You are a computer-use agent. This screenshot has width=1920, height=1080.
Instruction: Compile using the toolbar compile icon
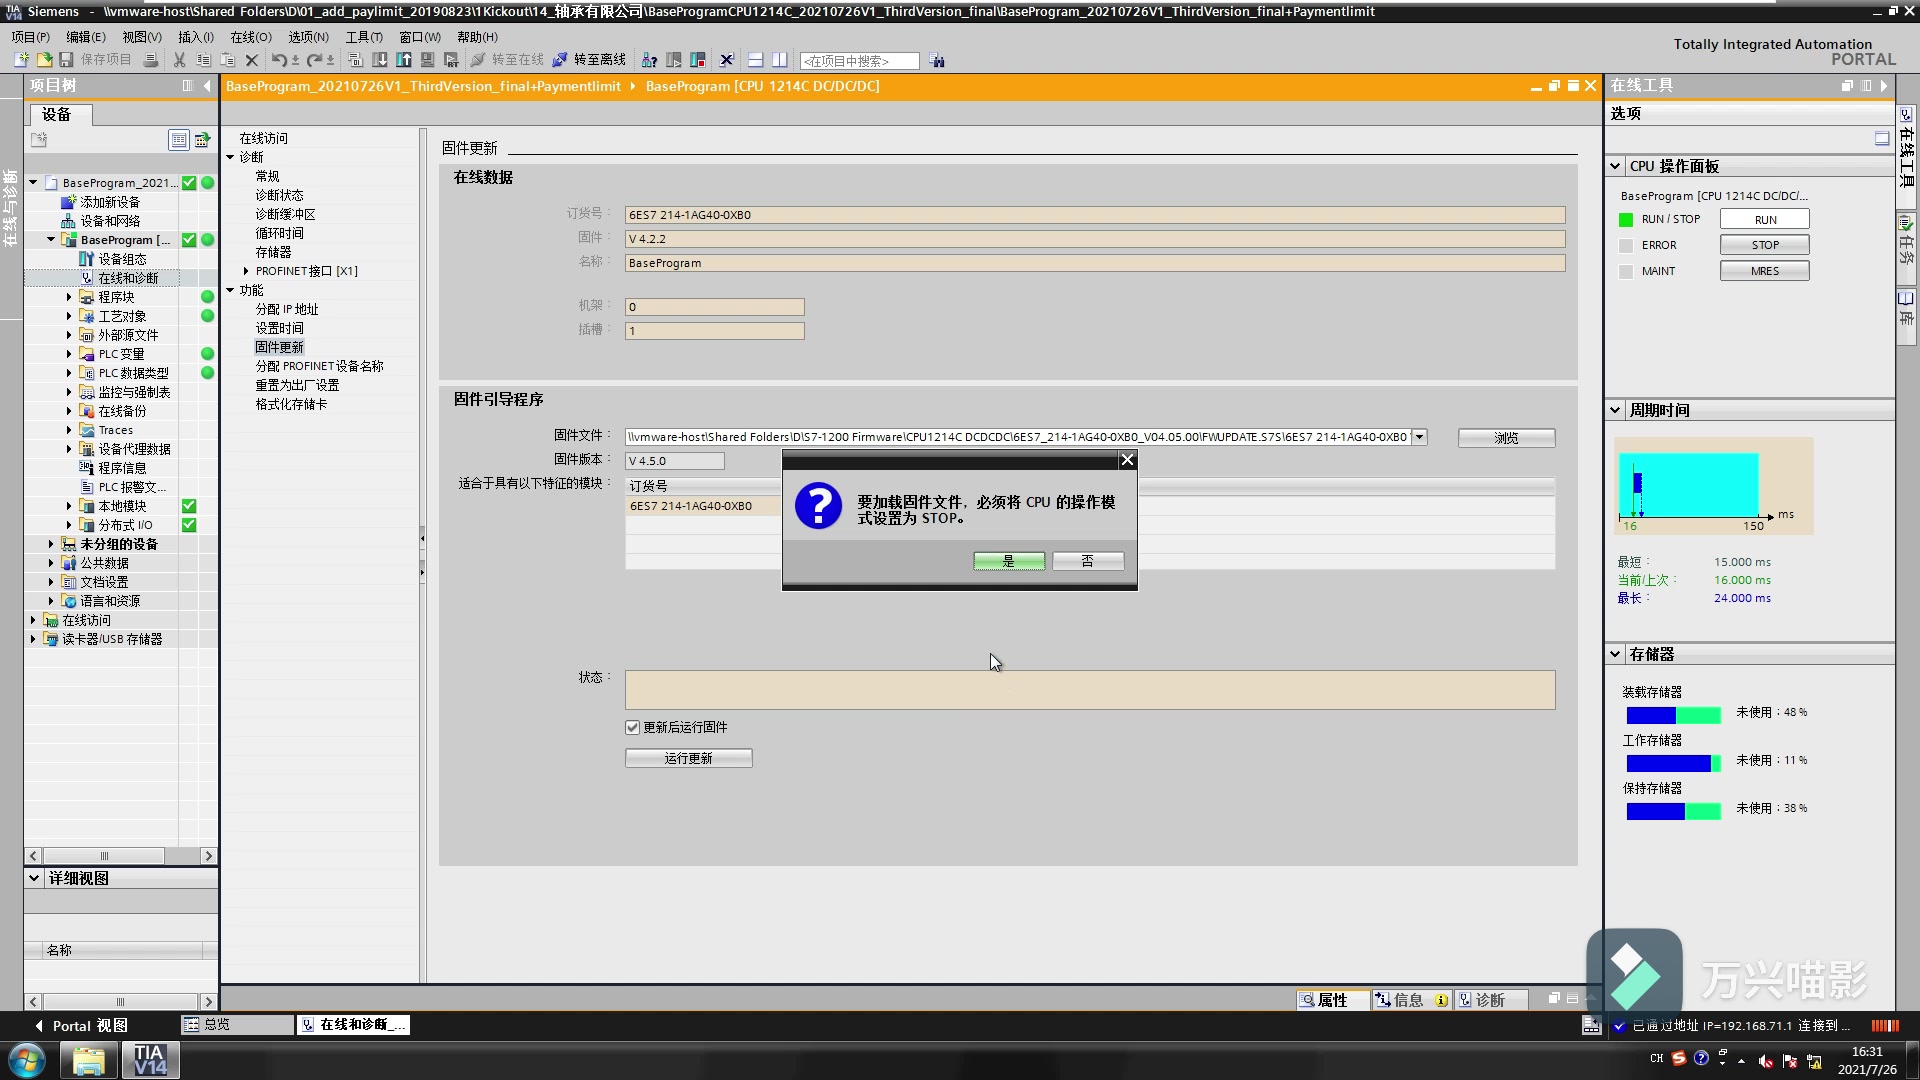(355, 60)
